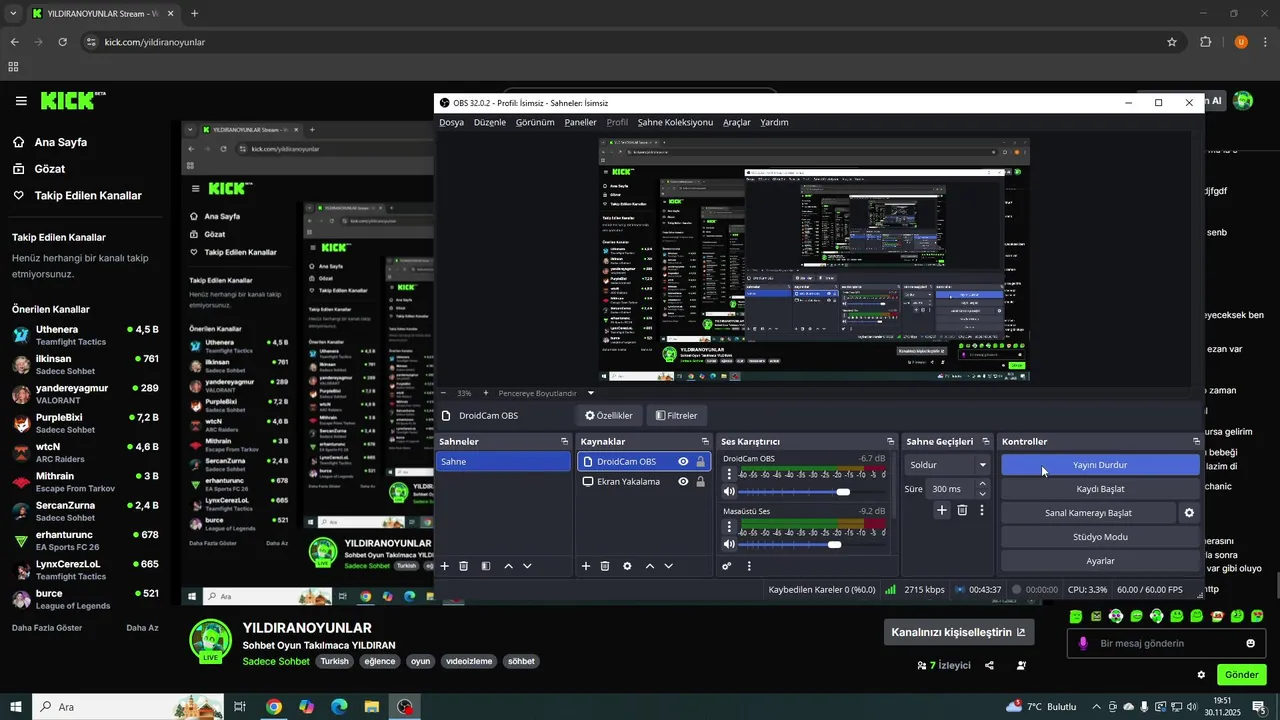Add a new source in Kaynaklar panel
The image size is (1280, 720).
coord(586,566)
